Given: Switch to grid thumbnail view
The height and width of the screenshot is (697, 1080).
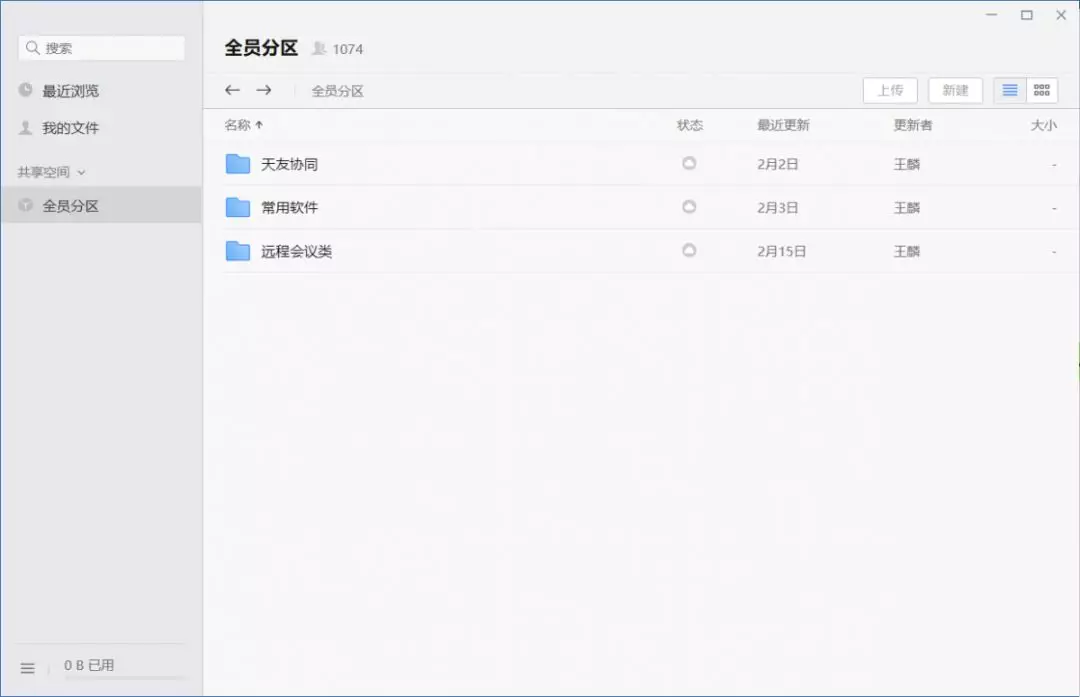Looking at the screenshot, I should (x=1042, y=90).
